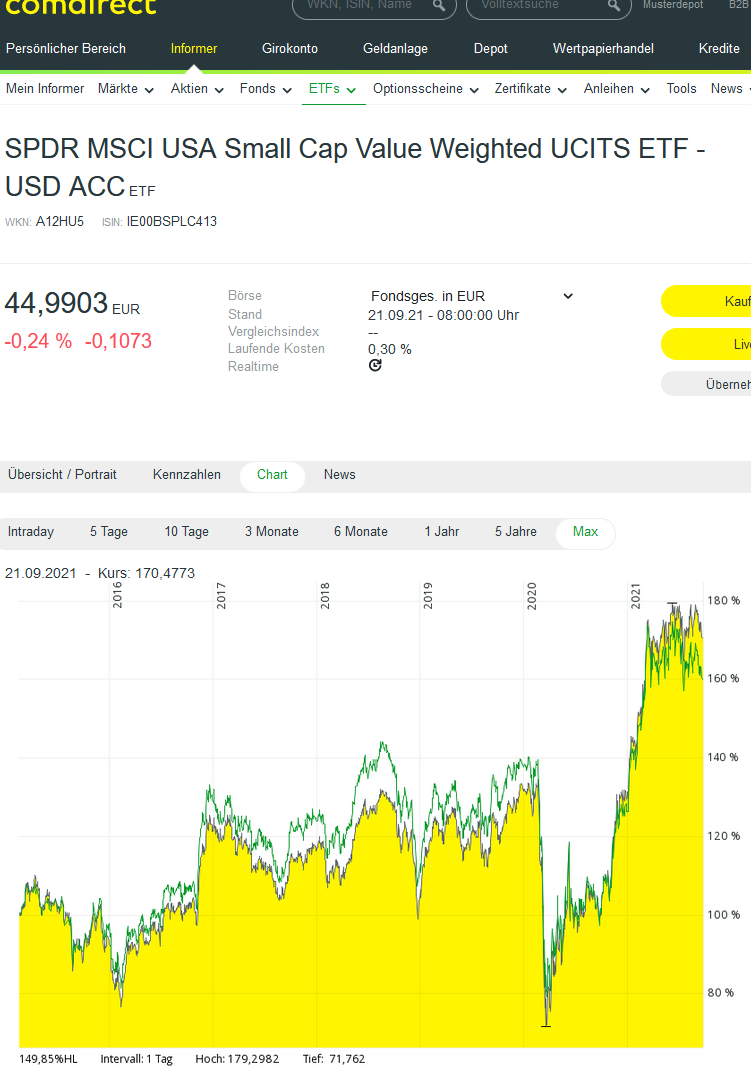Click the chart low point marker in 2020

[546, 1025]
